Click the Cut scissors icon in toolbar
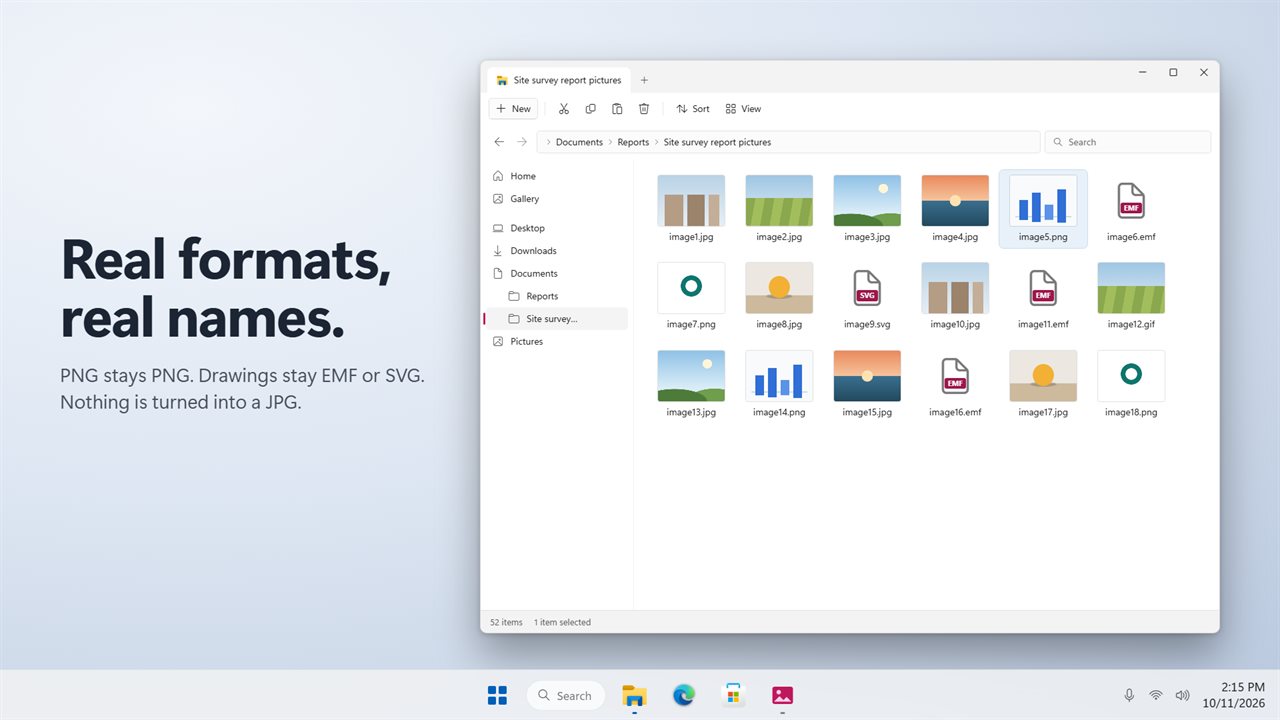Image resolution: width=1280 pixels, height=720 pixels. pyautogui.click(x=564, y=109)
